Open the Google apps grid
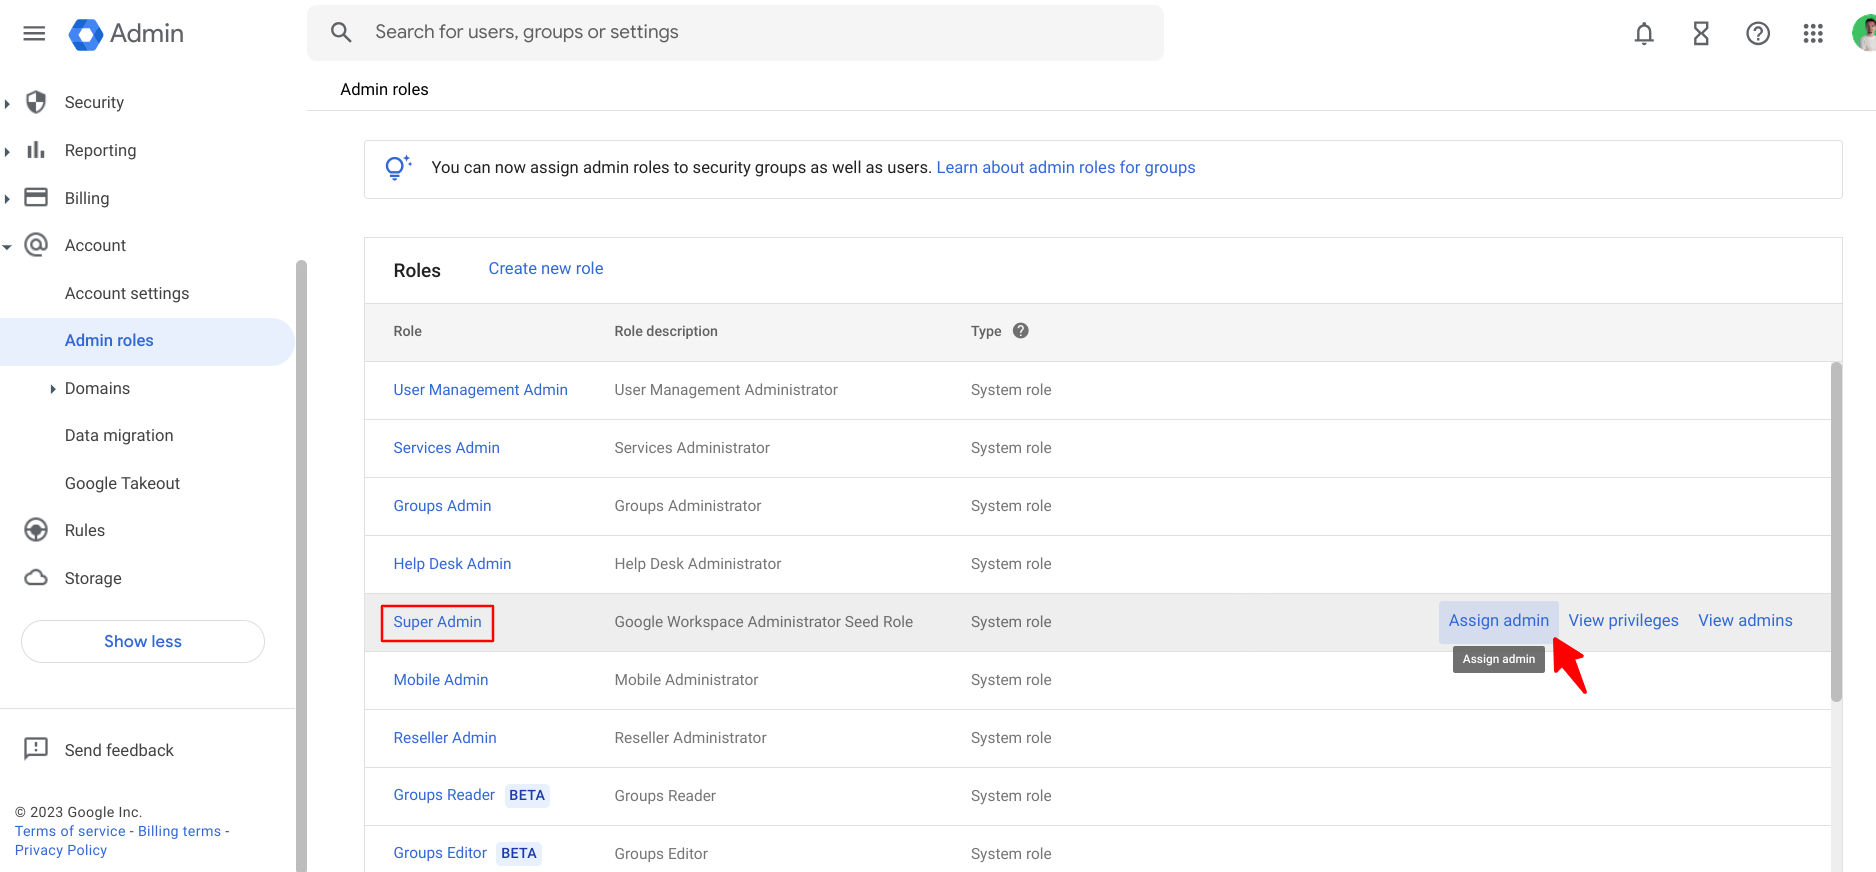 click(x=1813, y=33)
